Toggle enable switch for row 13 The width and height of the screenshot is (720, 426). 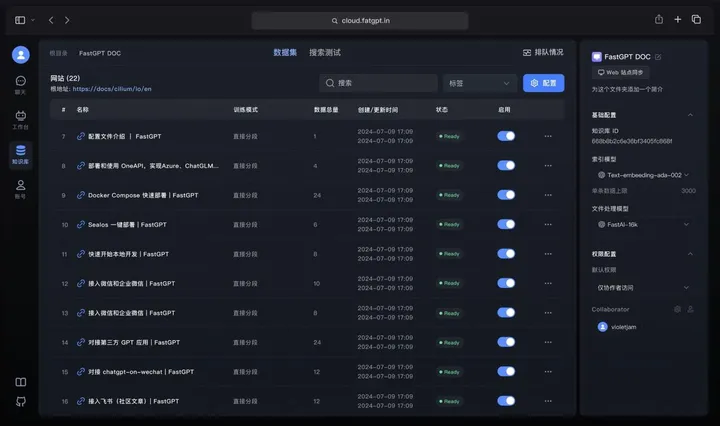click(x=506, y=313)
